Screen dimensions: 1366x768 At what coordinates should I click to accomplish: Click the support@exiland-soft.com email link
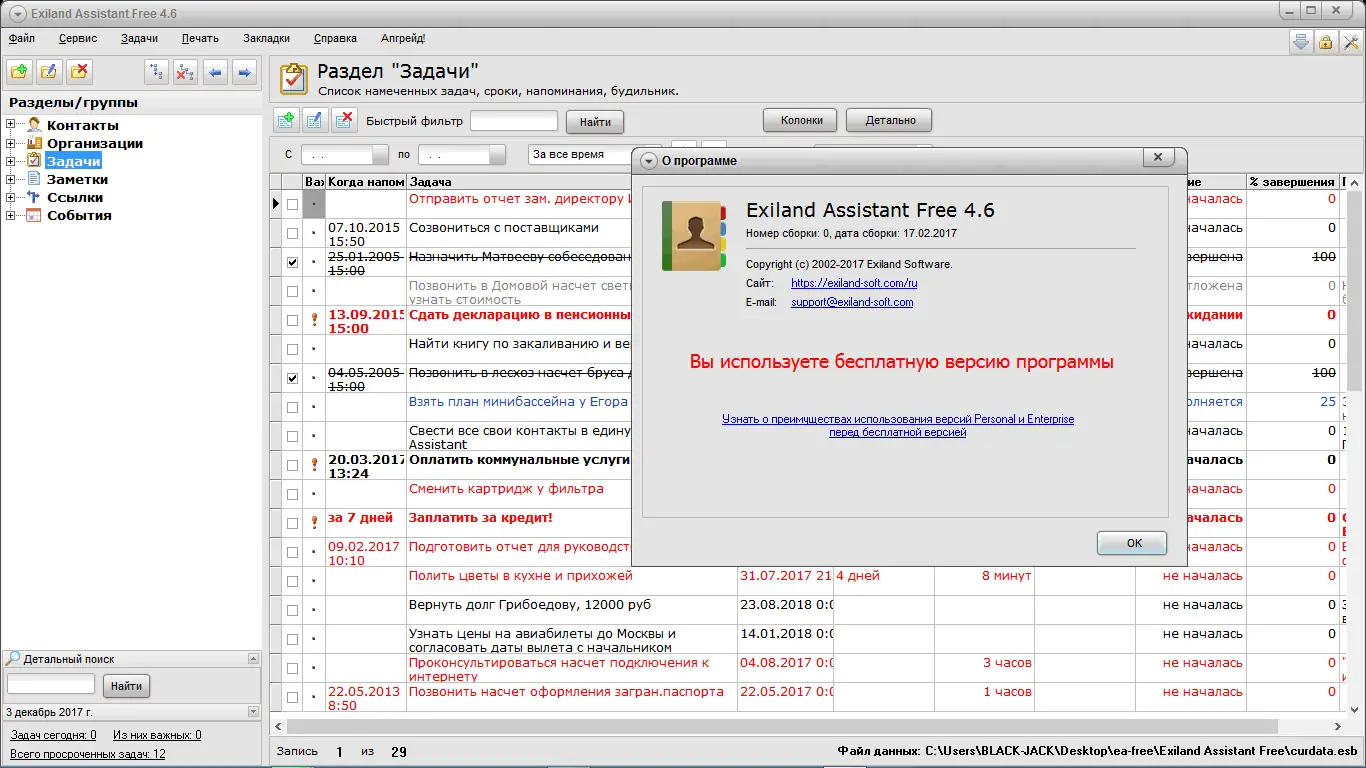coord(852,302)
